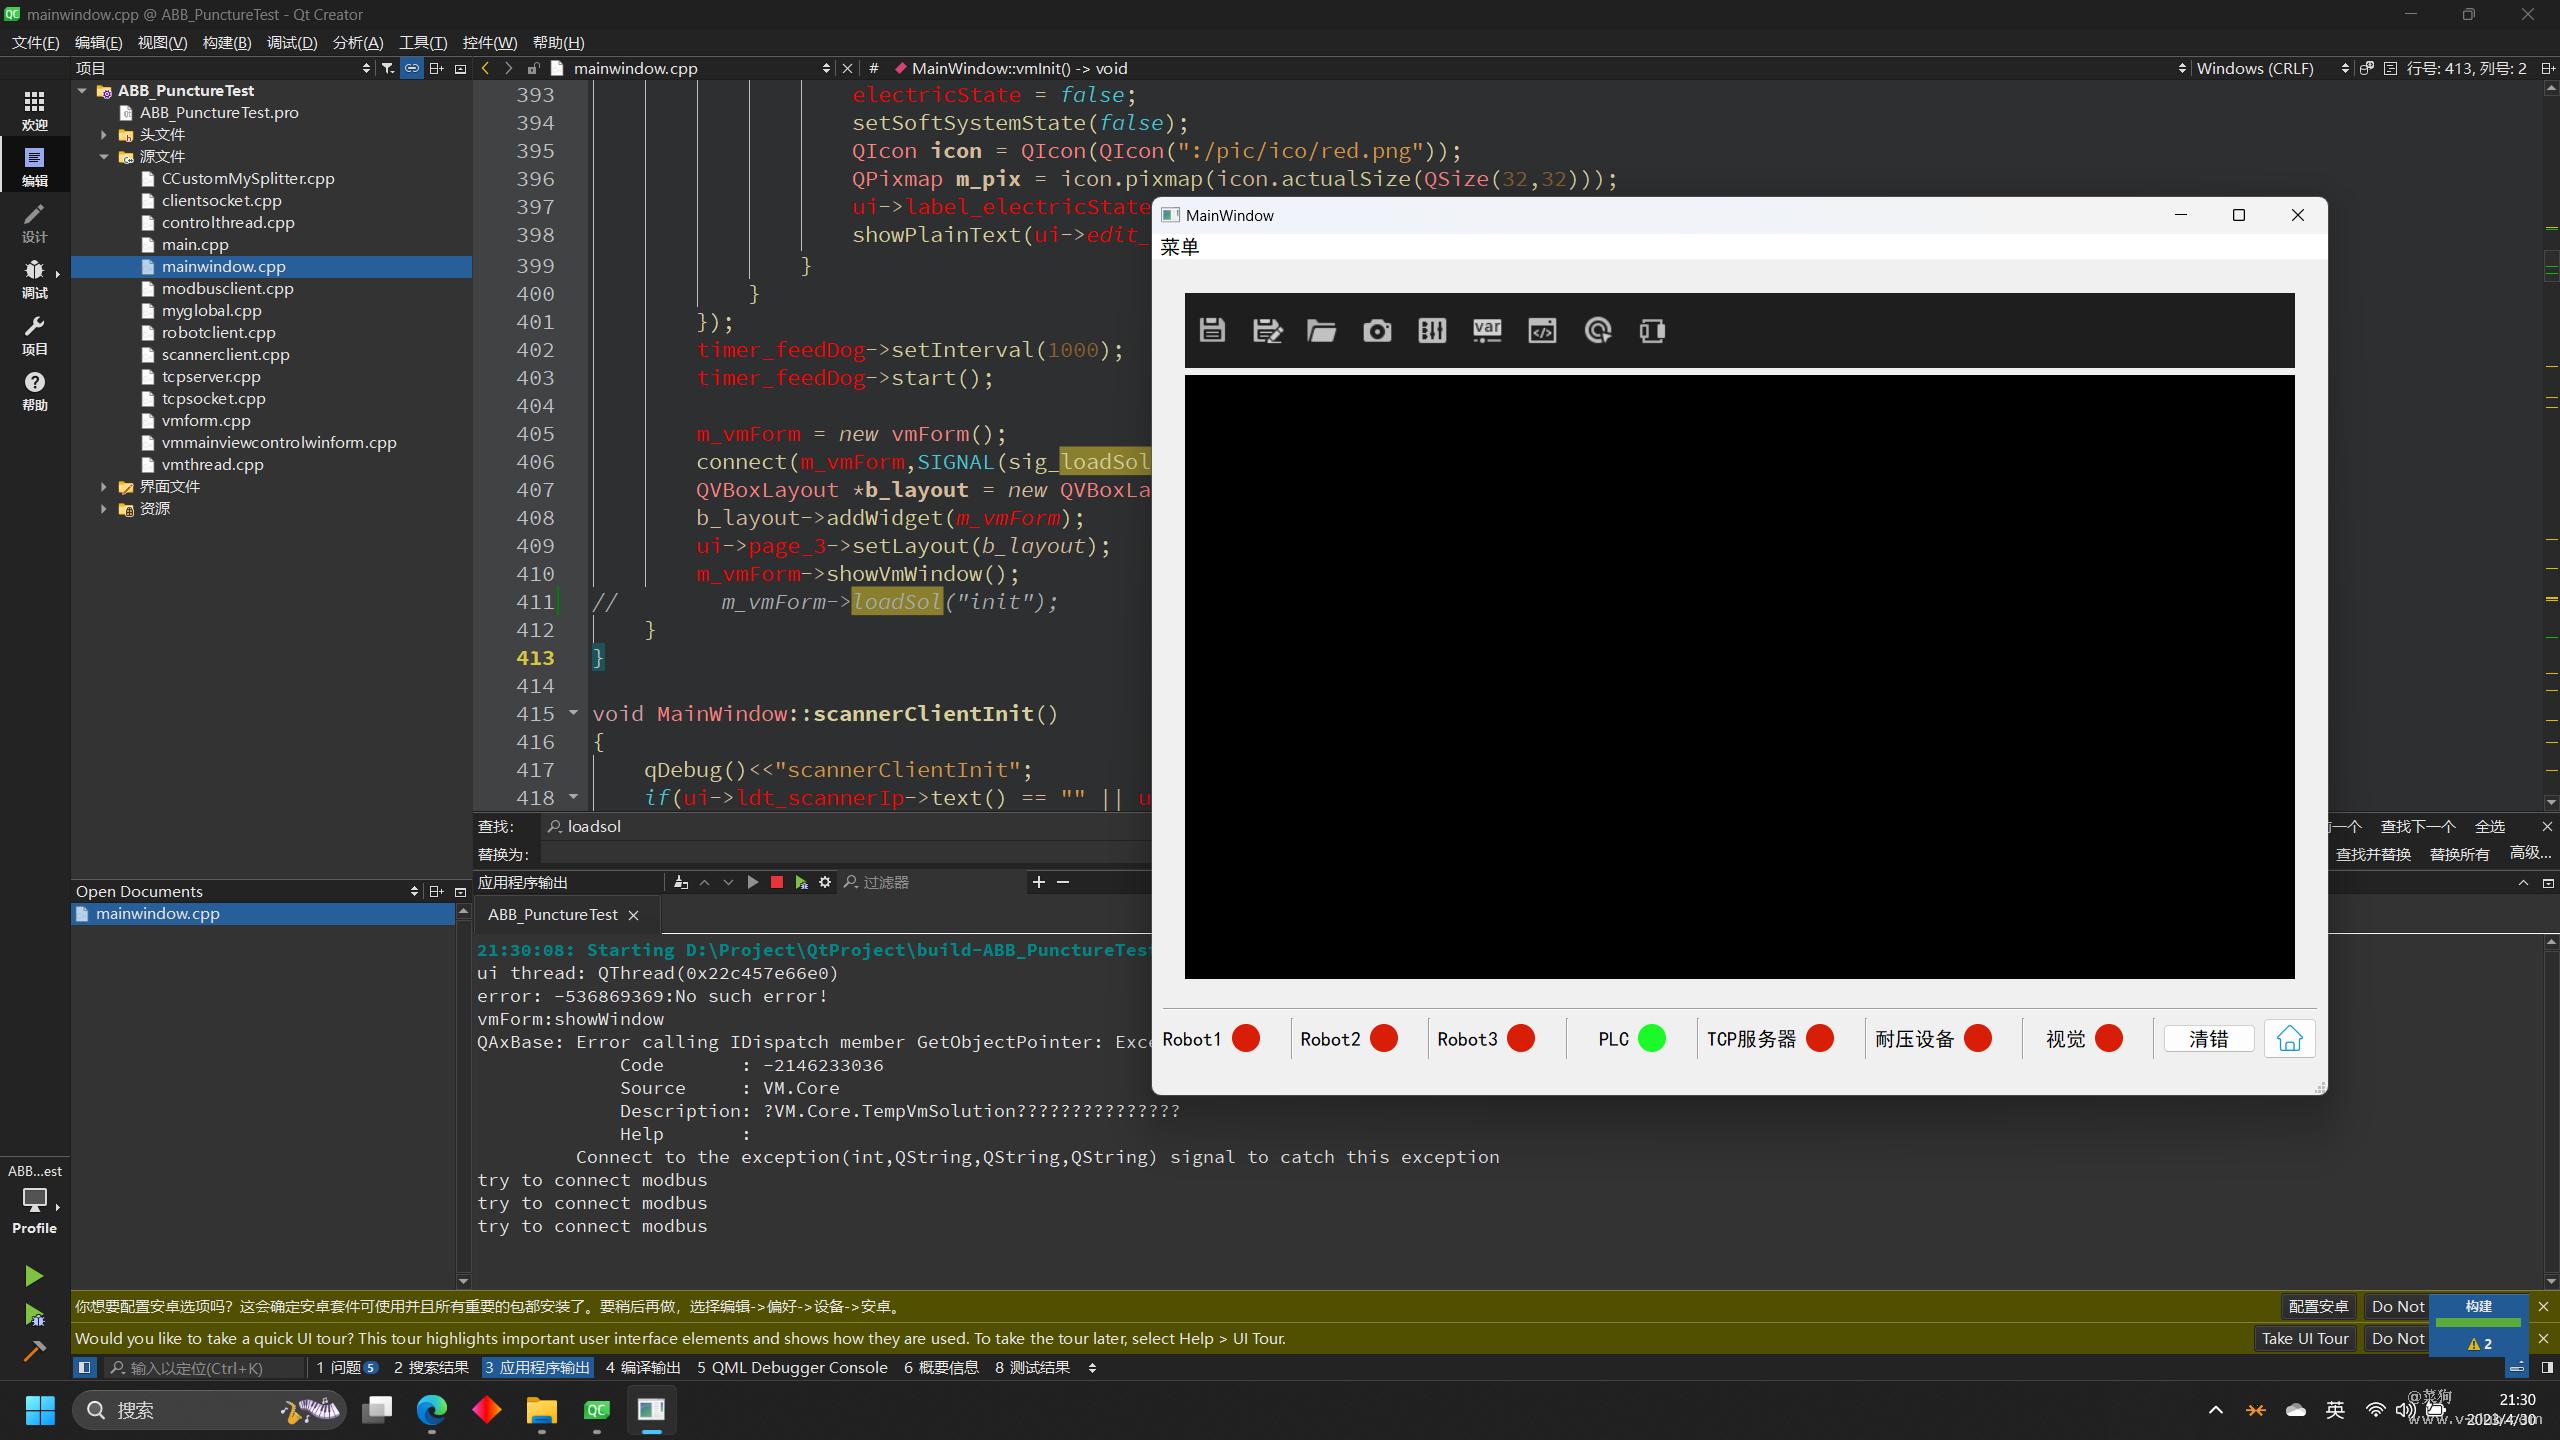Click the camera icon in MainWindow toolbar

(x=1377, y=330)
